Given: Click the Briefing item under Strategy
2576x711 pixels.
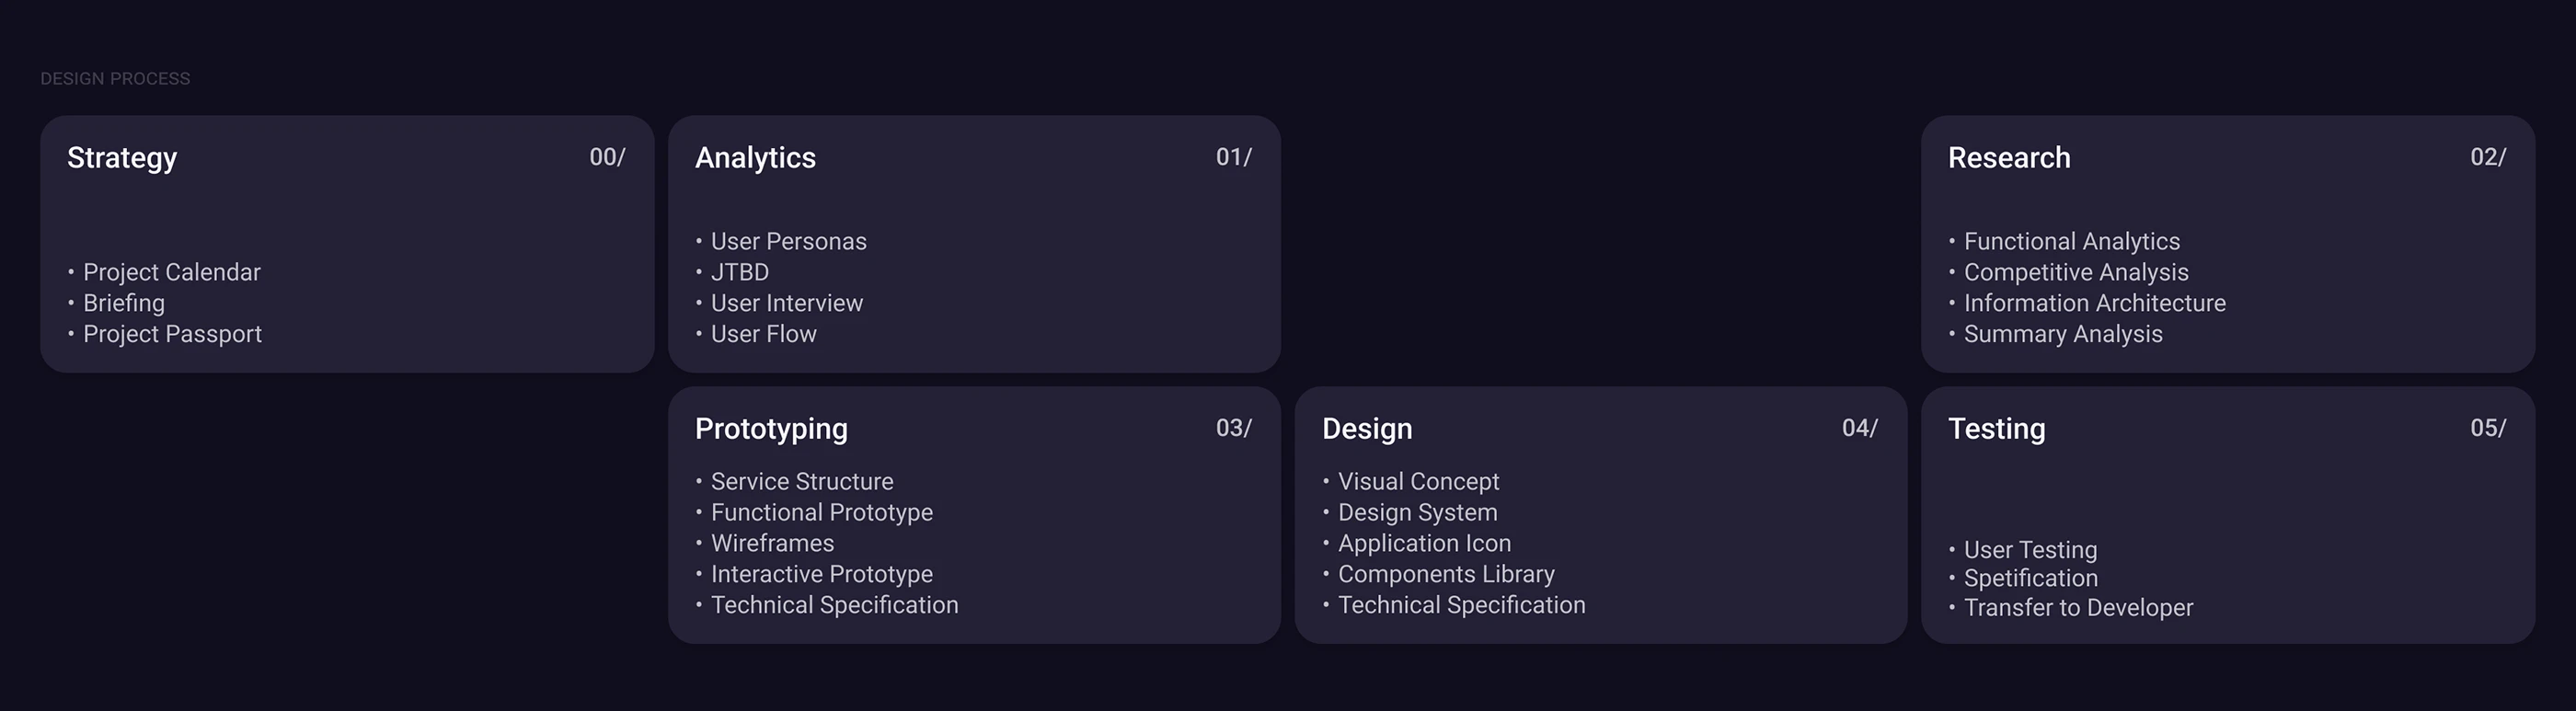Looking at the screenshot, I should [124, 303].
